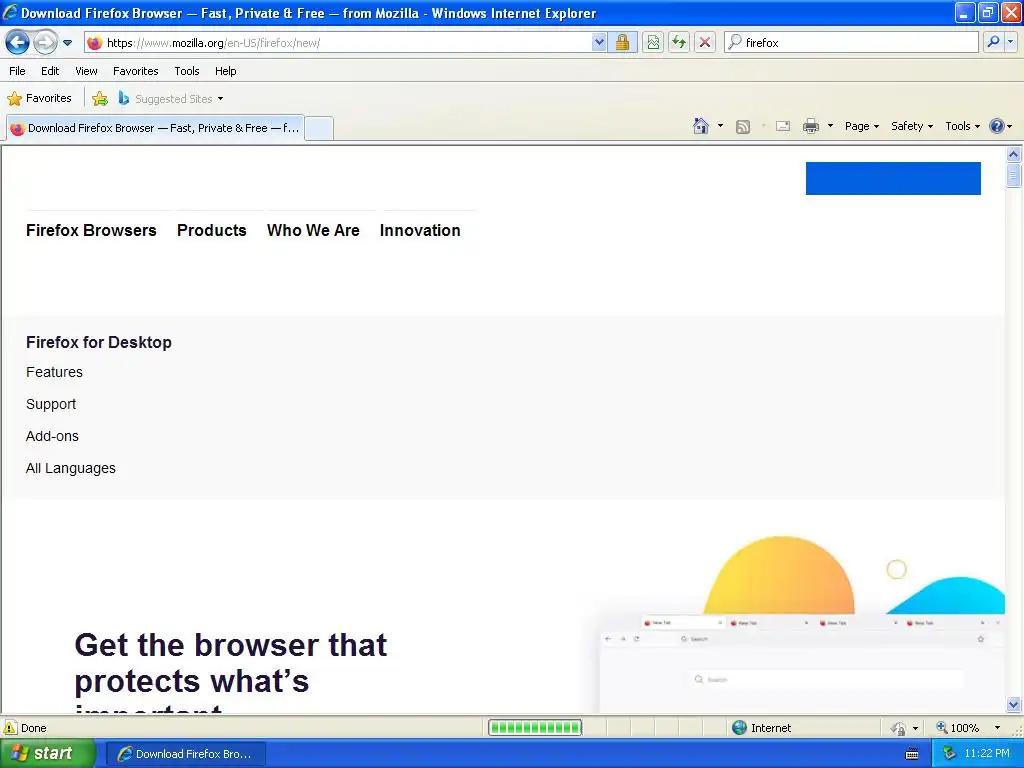
Task: Click the search box containing firefox
Action: (852, 42)
